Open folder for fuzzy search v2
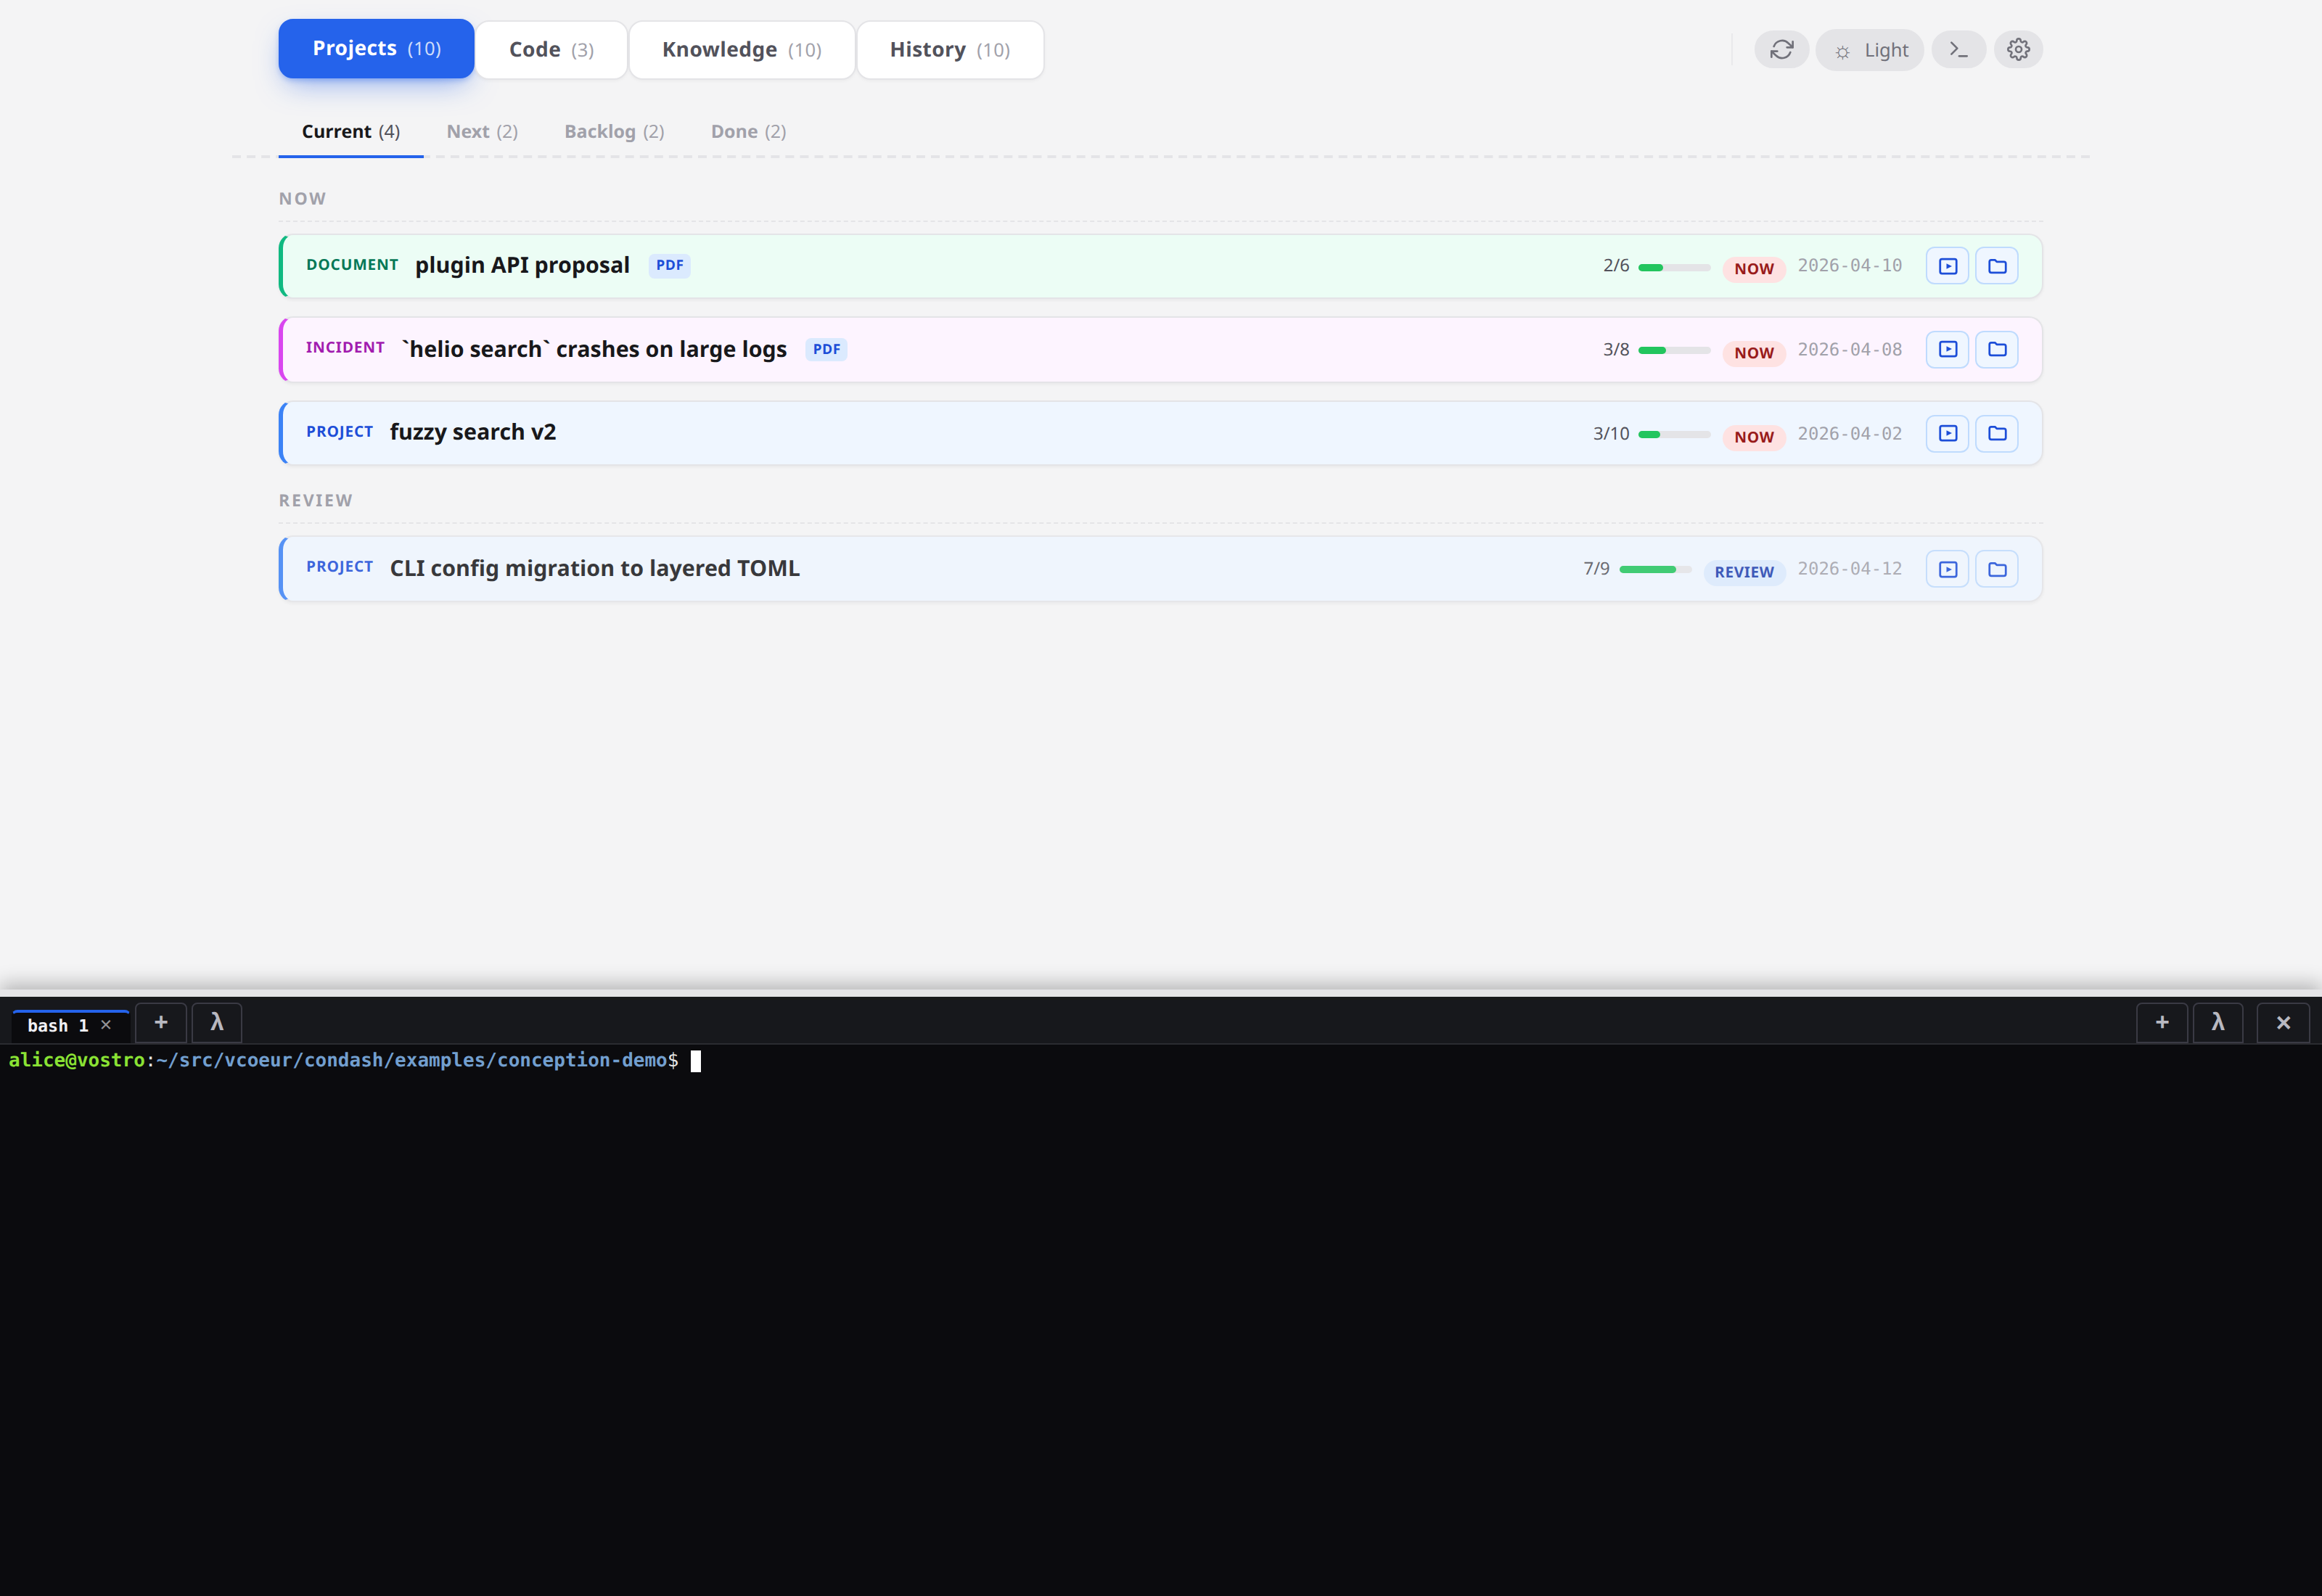2322x1596 pixels. tap(1996, 433)
